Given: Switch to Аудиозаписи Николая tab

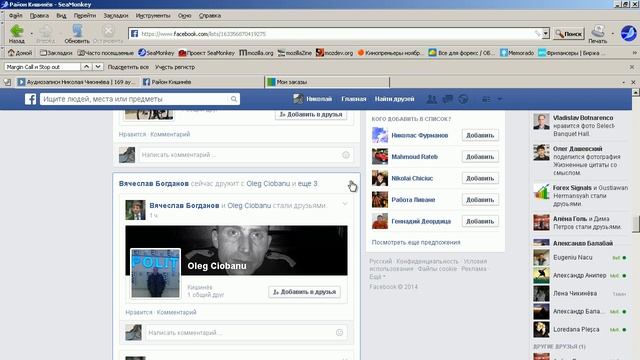Looking at the screenshot, I should point(77,82).
